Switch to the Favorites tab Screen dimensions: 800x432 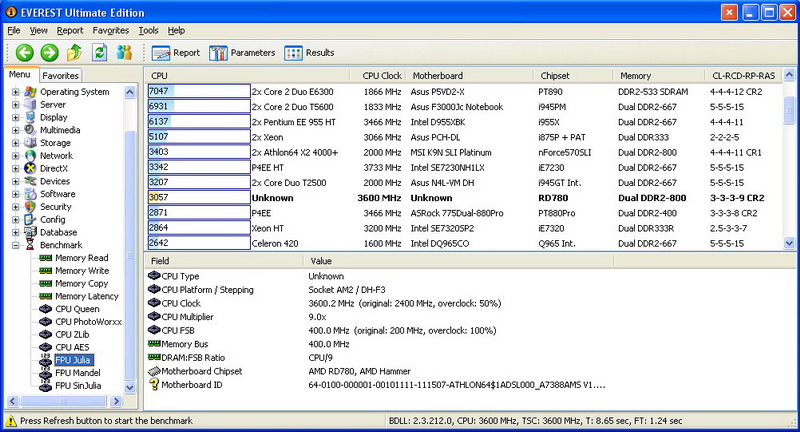(x=60, y=75)
